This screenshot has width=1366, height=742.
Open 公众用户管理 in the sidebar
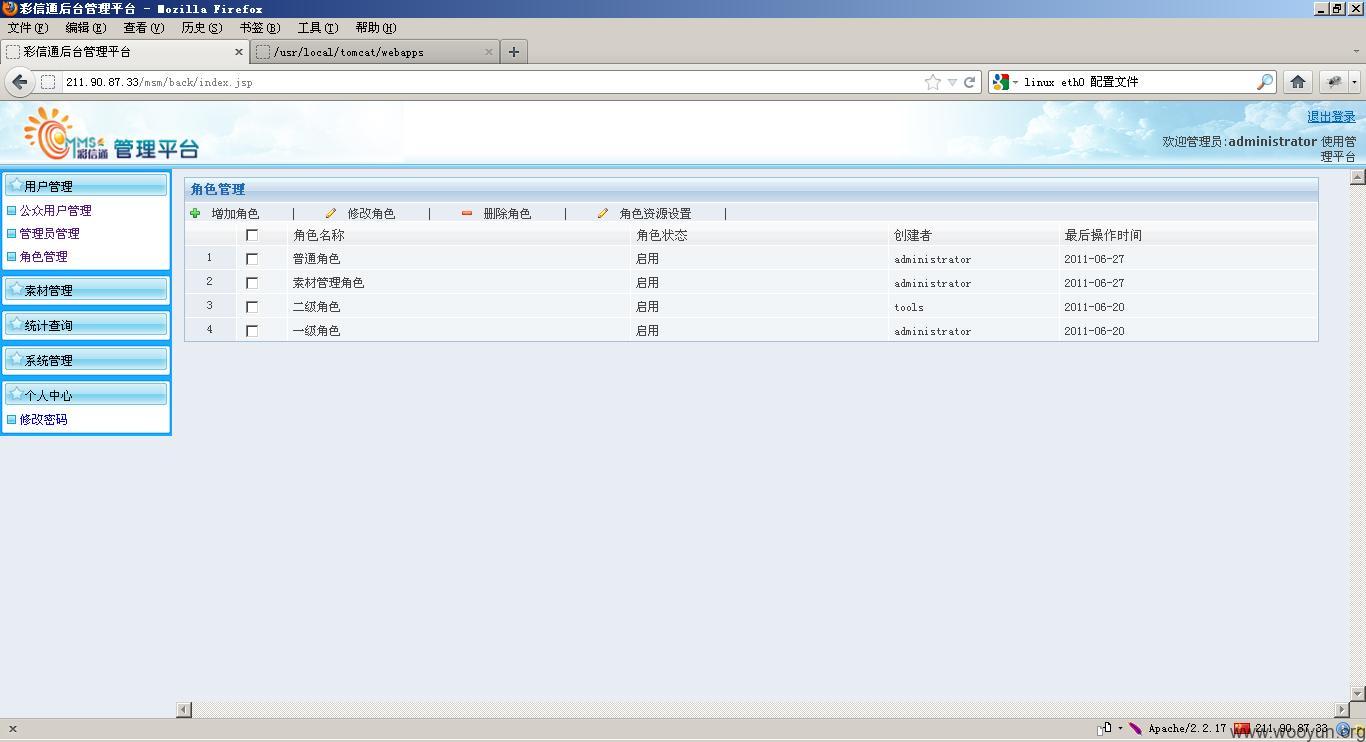[x=55, y=210]
